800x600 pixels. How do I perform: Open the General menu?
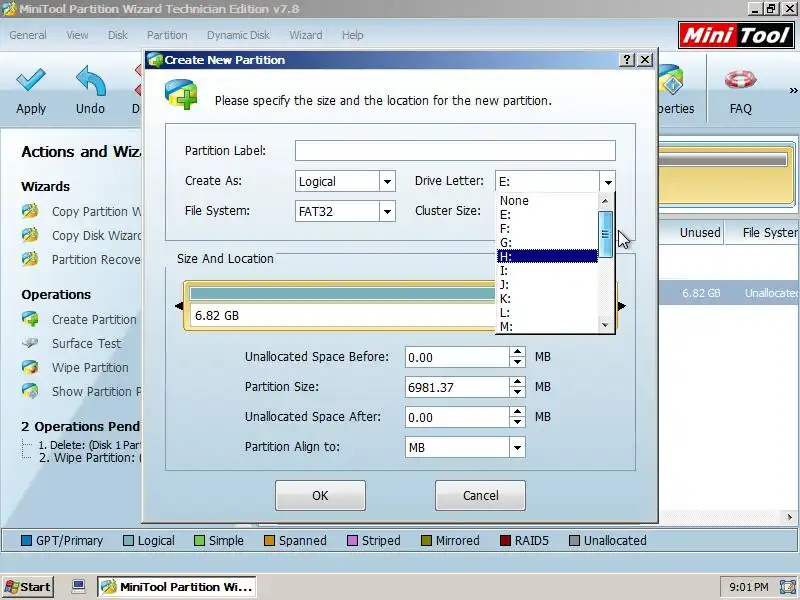tap(28, 35)
